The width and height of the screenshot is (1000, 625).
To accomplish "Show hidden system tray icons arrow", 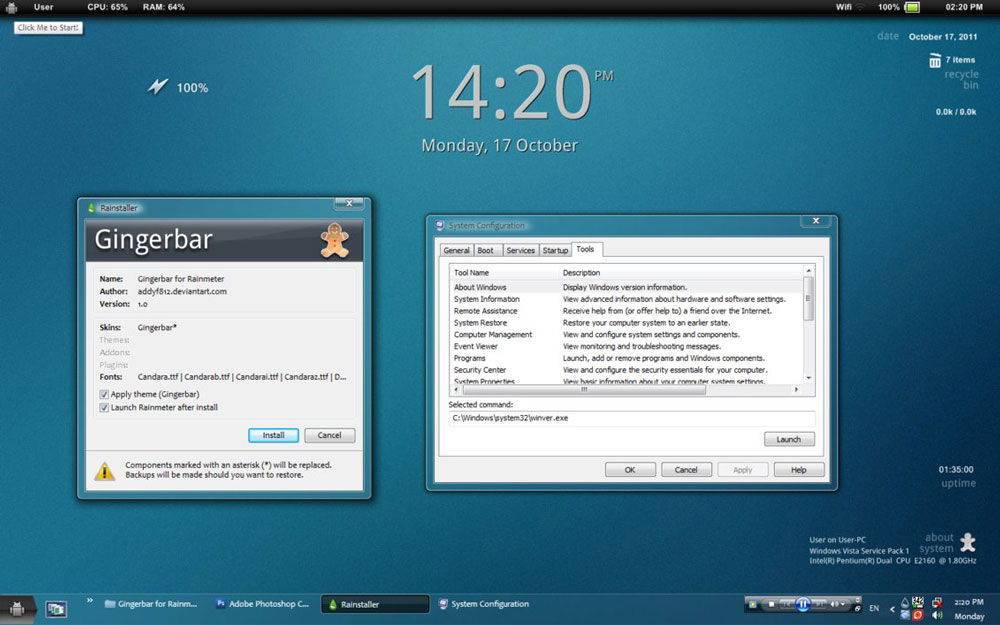I will [891, 608].
